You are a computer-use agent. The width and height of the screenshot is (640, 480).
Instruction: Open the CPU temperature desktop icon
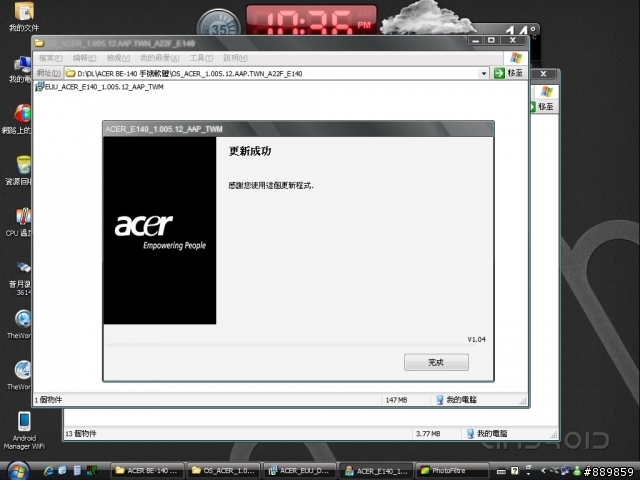20,222
